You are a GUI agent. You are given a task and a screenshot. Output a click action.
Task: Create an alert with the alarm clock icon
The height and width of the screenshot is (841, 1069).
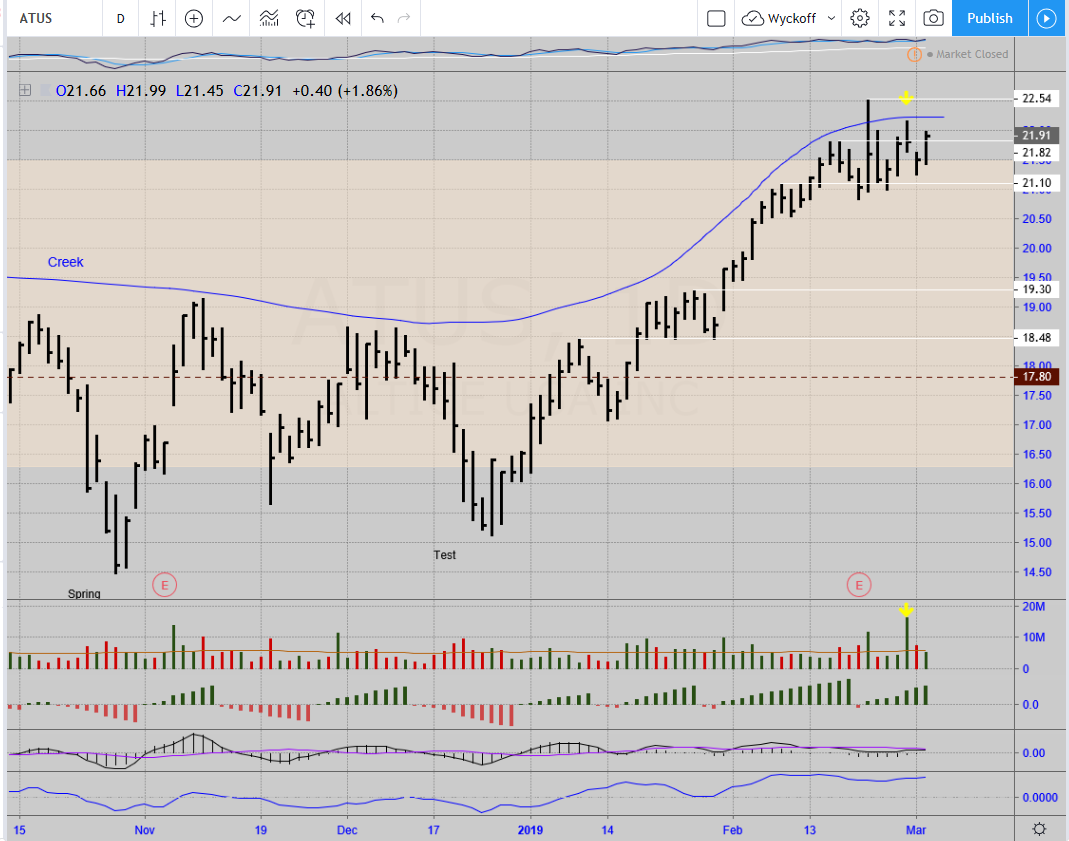pos(306,18)
